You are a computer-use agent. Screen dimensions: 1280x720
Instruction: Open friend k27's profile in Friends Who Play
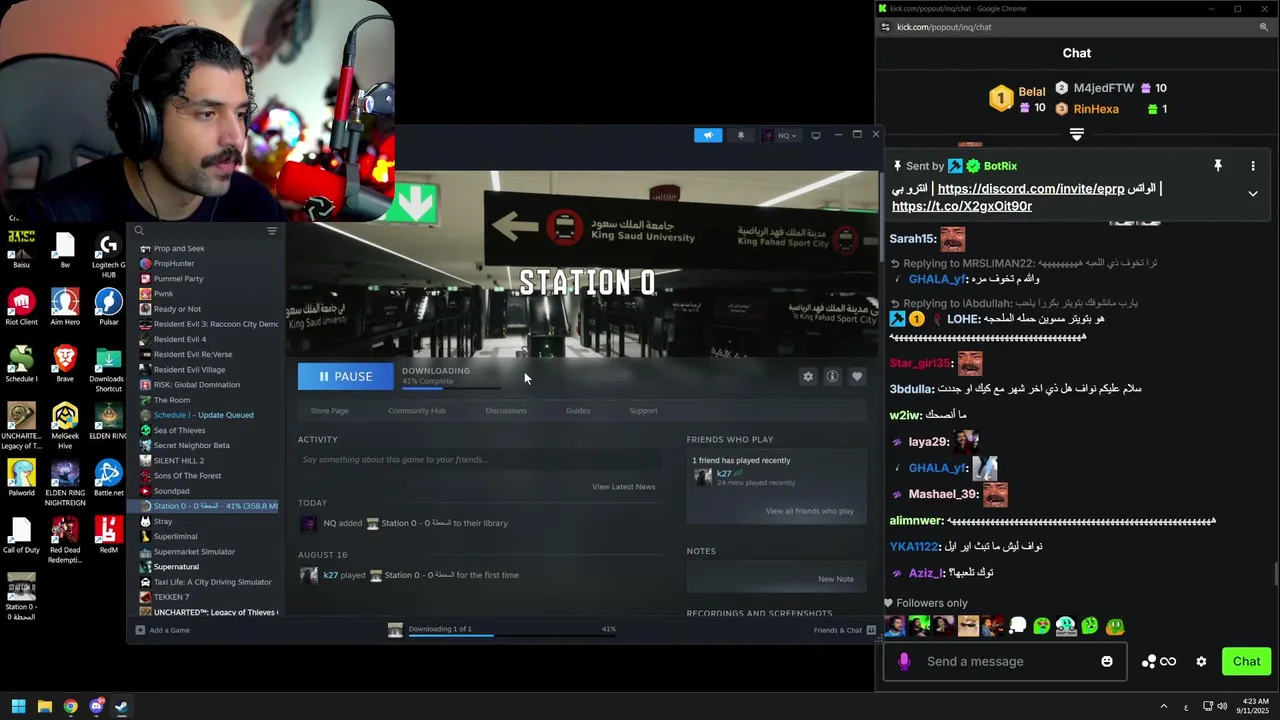724,473
